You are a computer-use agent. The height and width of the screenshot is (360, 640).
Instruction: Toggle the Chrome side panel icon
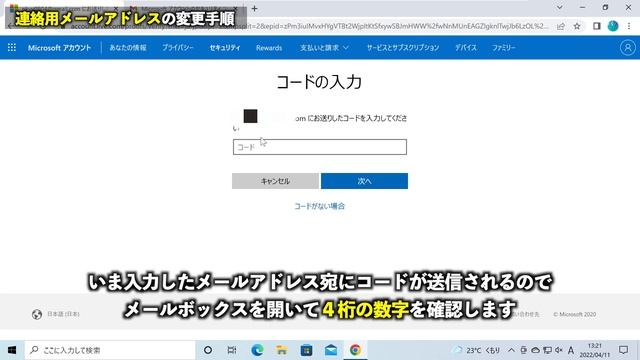click(596, 27)
